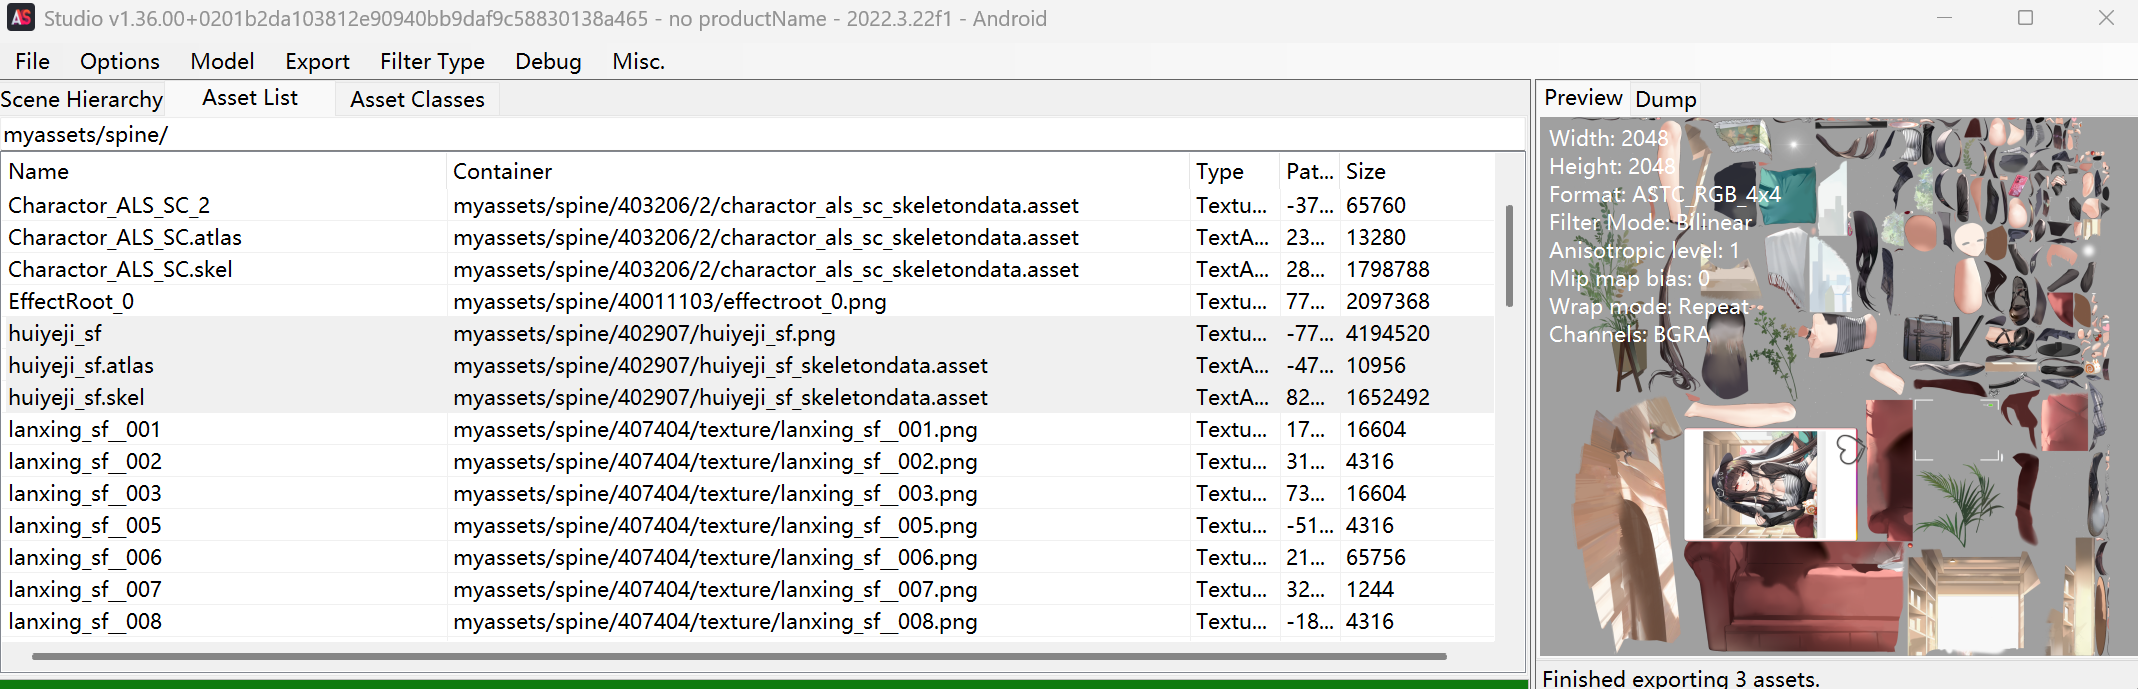Open the File menu
The height and width of the screenshot is (689, 2138).
point(32,62)
